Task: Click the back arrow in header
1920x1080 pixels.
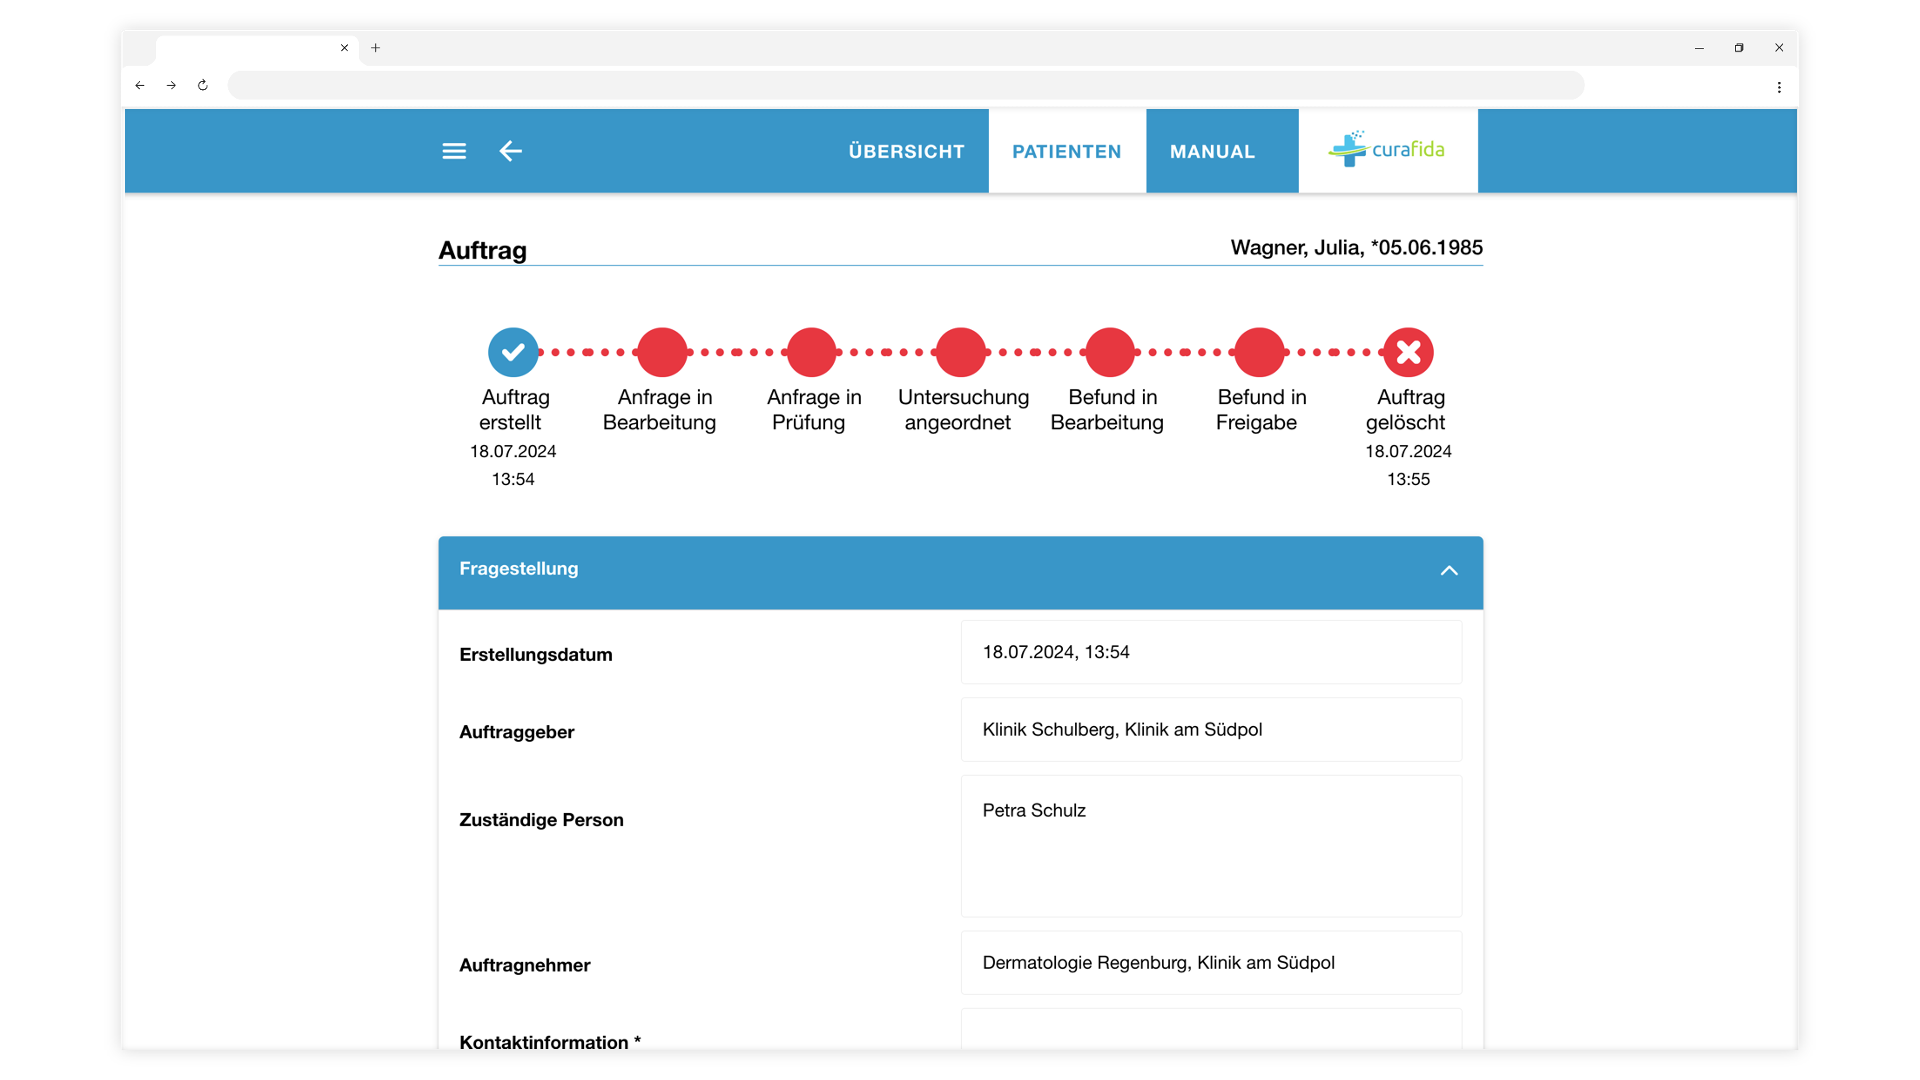Action: click(x=510, y=151)
